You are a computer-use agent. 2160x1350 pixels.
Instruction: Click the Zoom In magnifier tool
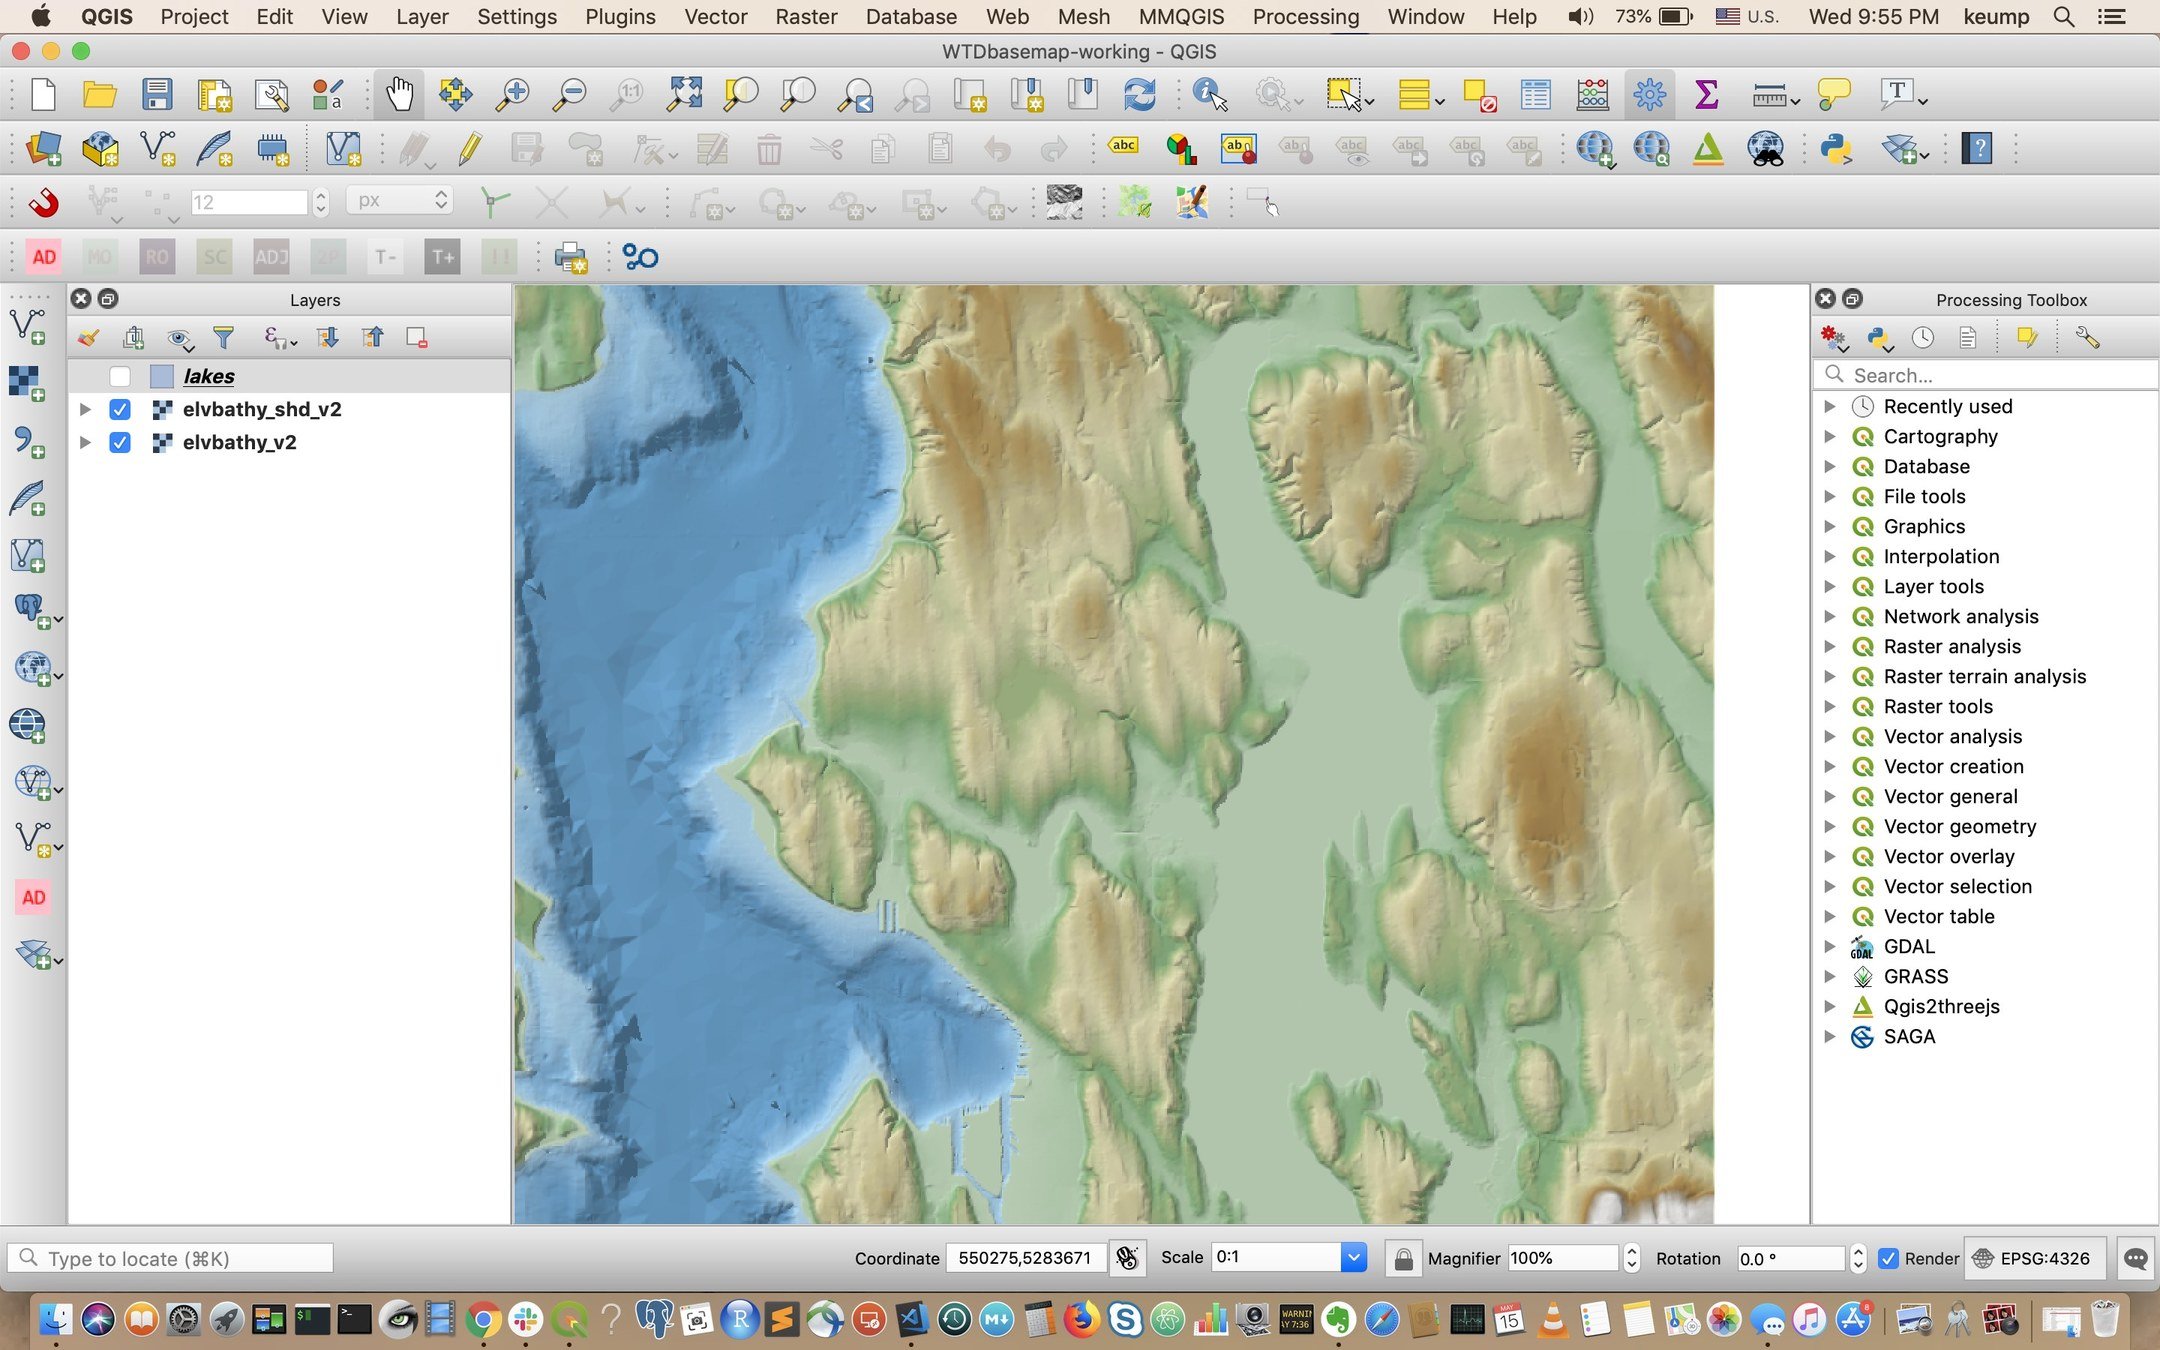513,95
